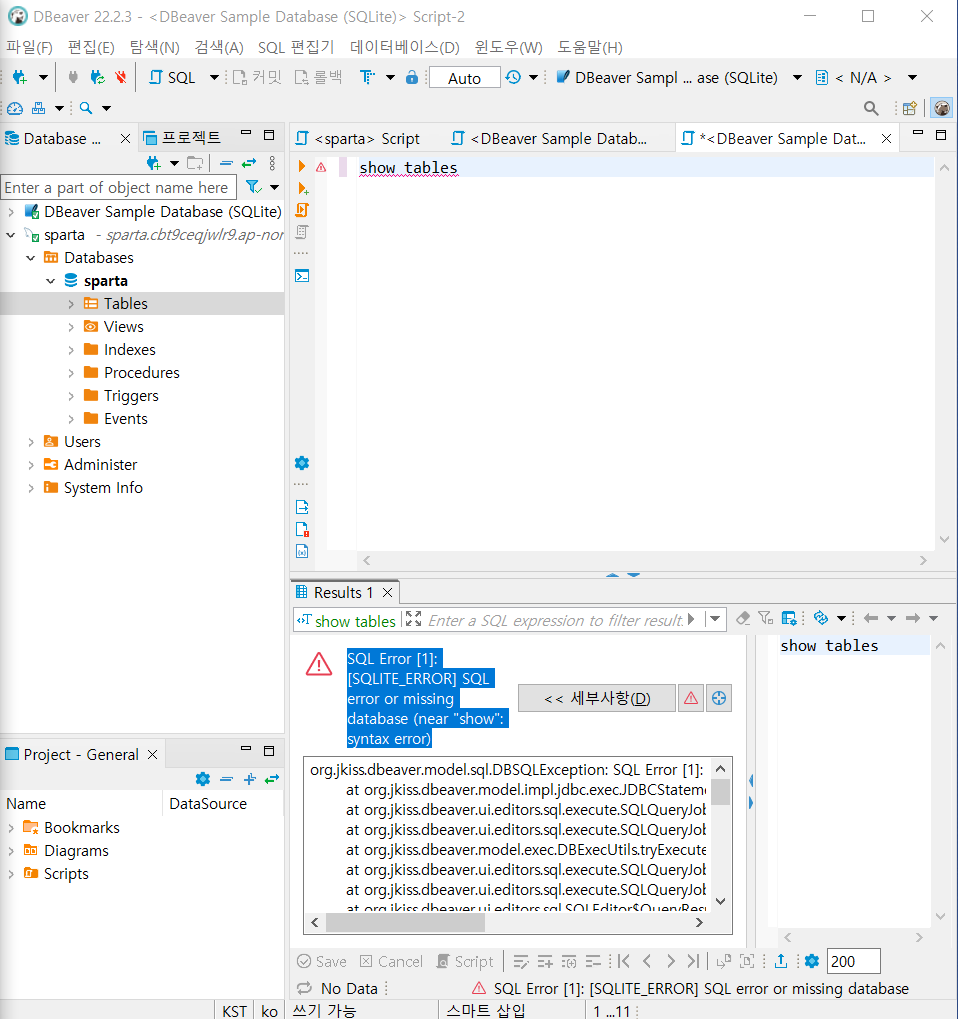The image size is (958, 1019).
Task: Open a new SQL script editor
Action: coord(172,77)
